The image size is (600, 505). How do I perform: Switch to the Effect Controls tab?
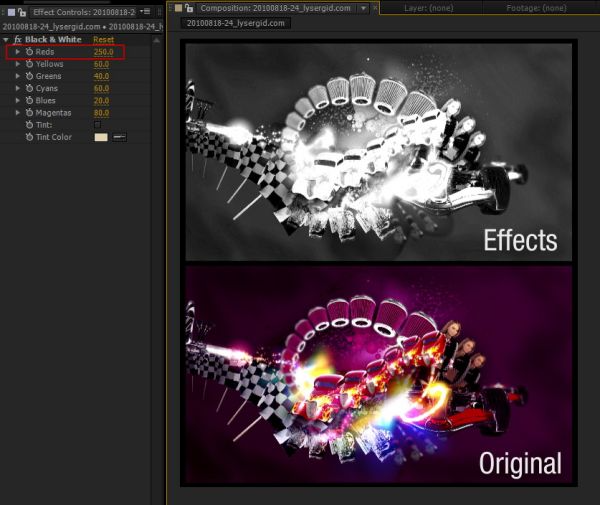click(x=84, y=12)
